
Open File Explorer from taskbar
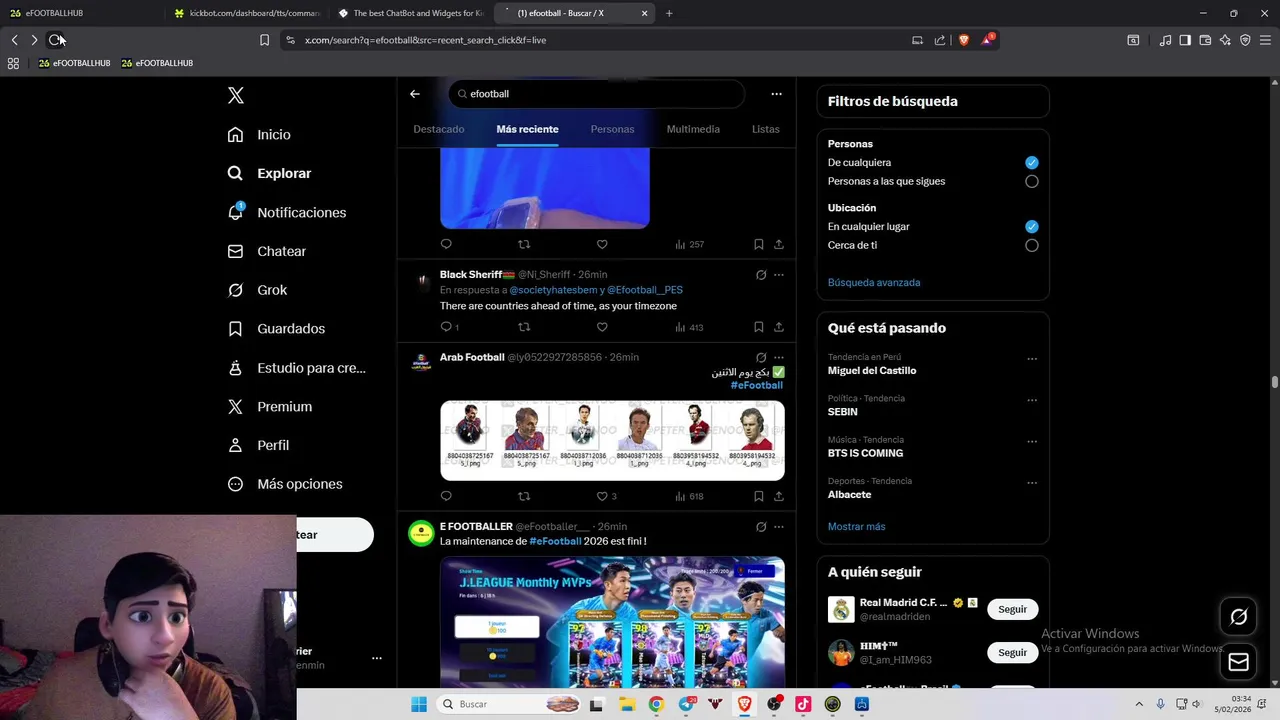(x=627, y=704)
